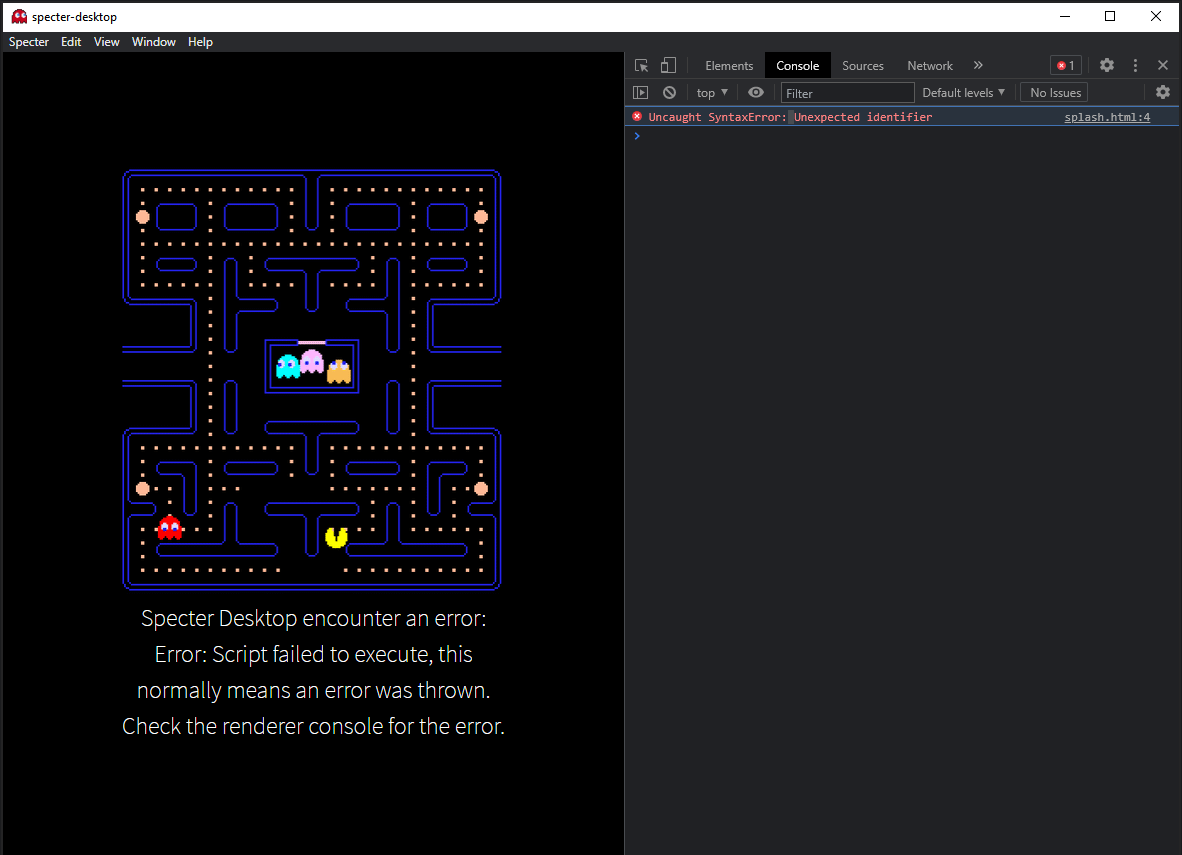The height and width of the screenshot is (855, 1182).
Task: Clear the console with the ban icon
Action: [x=669, y=93]
